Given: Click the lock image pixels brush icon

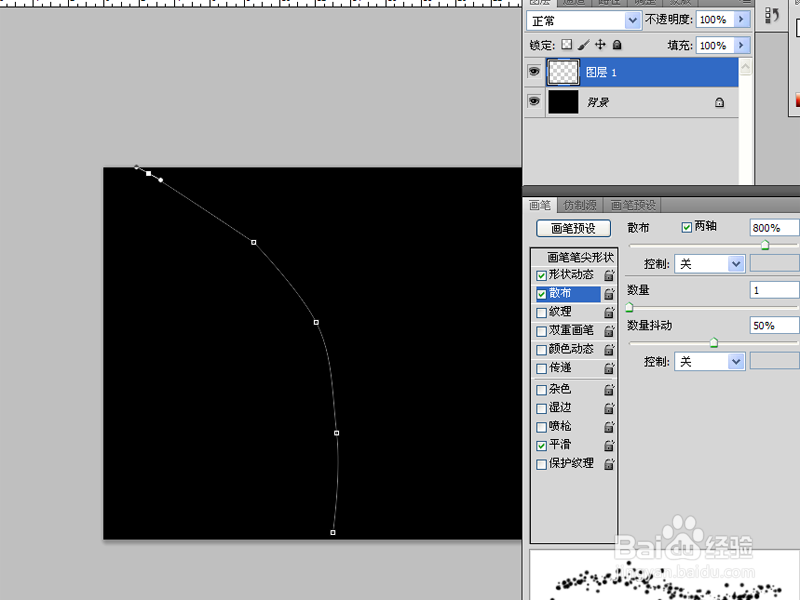Looking at the screenshot, I should coord(583,45).
